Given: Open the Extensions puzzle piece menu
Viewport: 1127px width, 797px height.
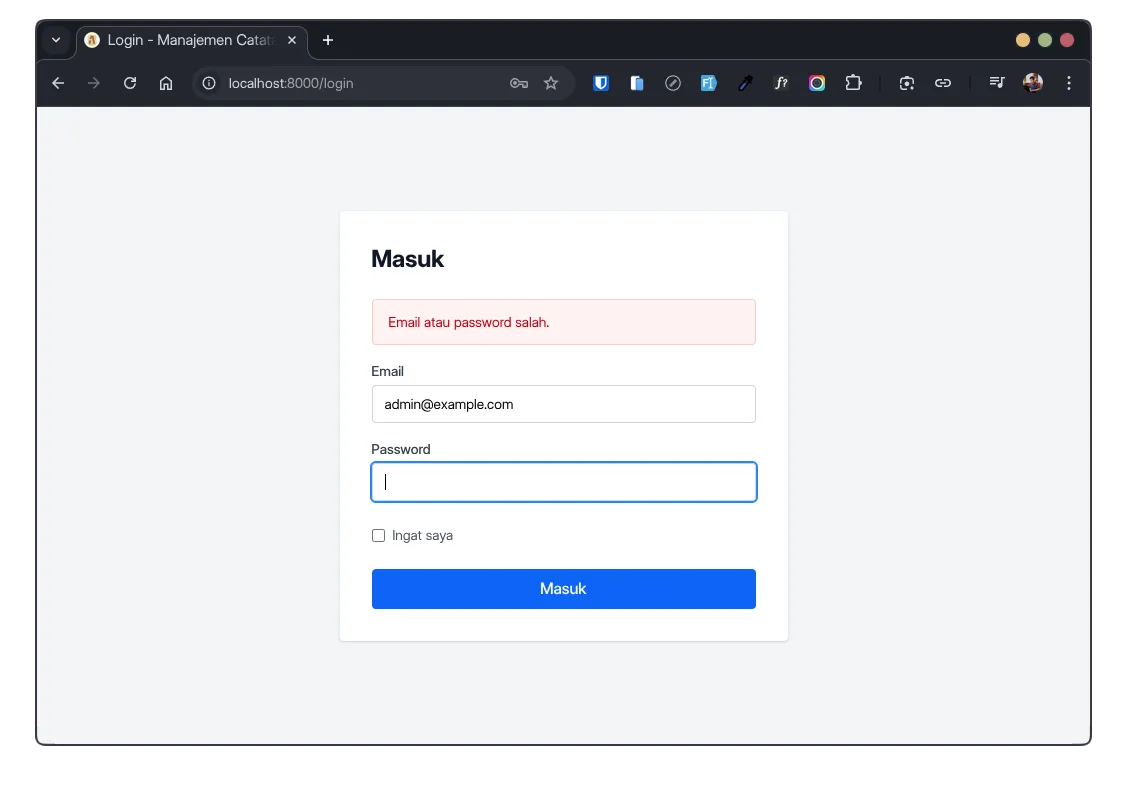Looking at the screenshot, I should point(853,83).
